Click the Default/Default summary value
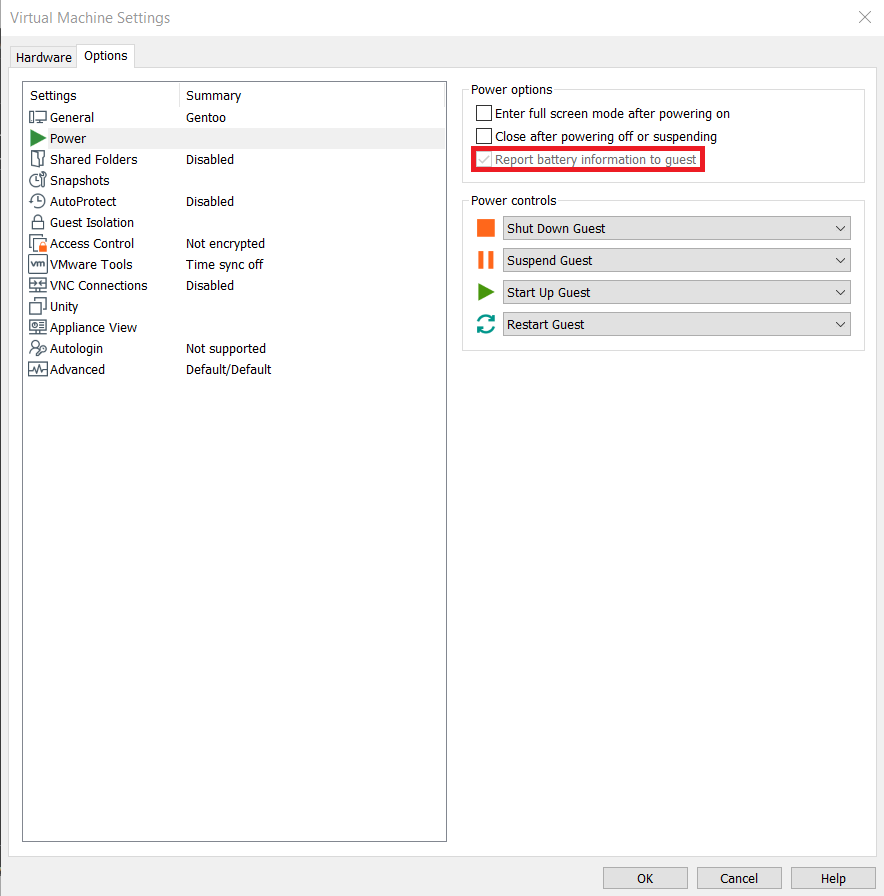Screen dimensions: 884x896 pyautogui.click(x=228, y=369)
